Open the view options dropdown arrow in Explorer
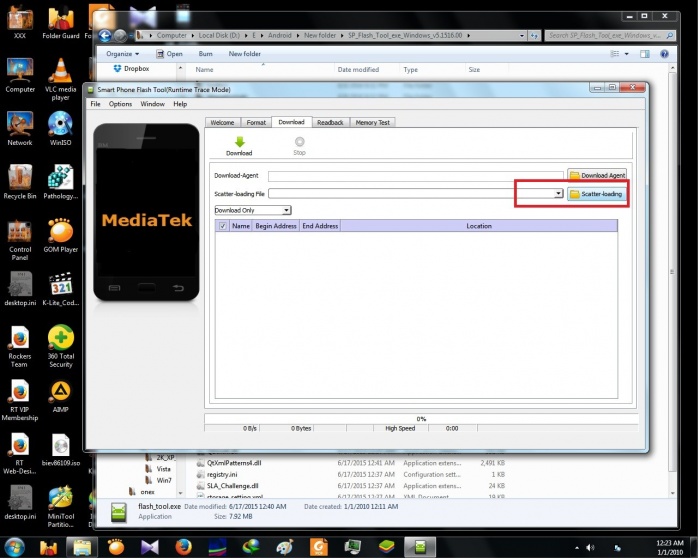This screenshot has height=559, width=700. [x=627, y=54]
